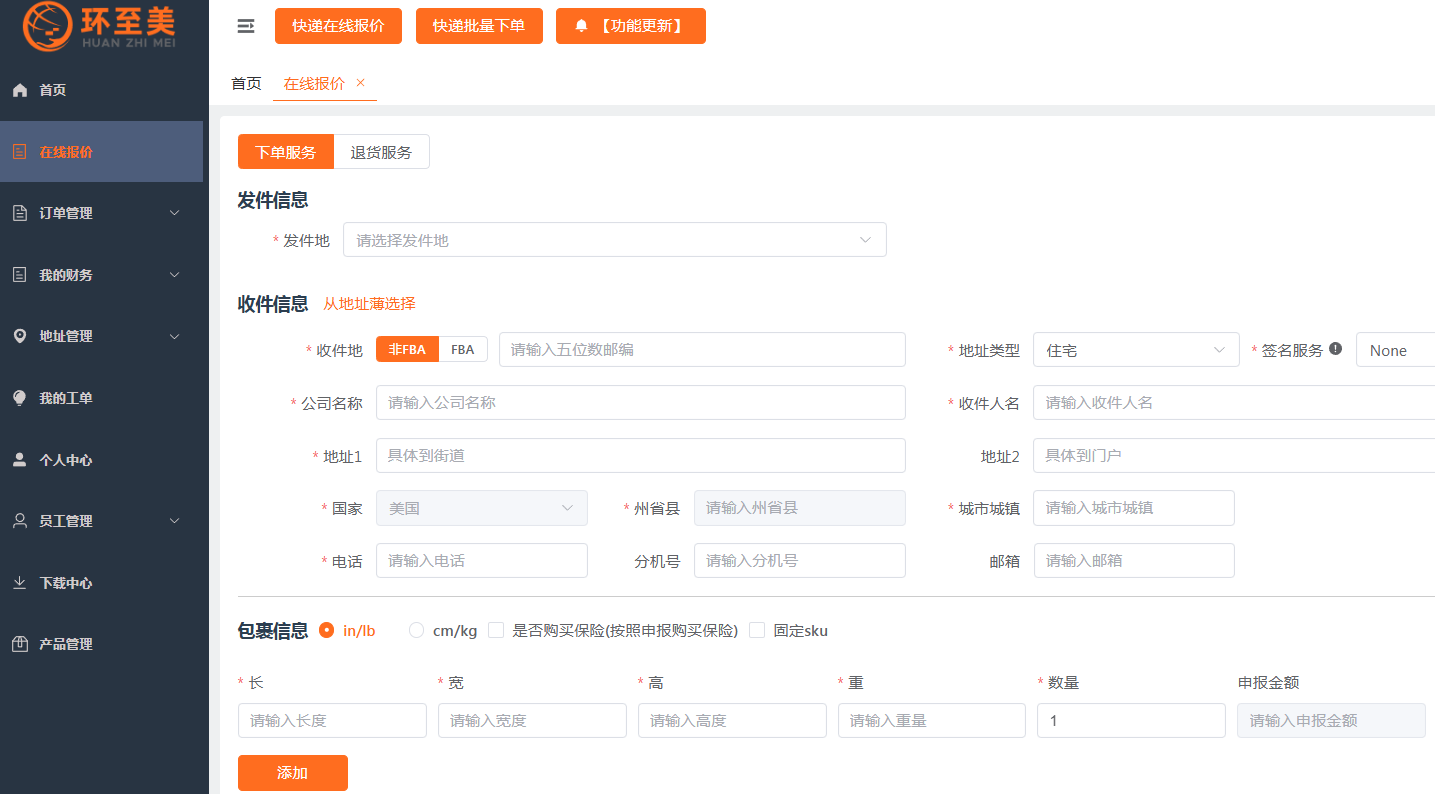The image size is (1435, 794).
Task: Switch 收件地 toggle to FBA
Action: point(462,349)
